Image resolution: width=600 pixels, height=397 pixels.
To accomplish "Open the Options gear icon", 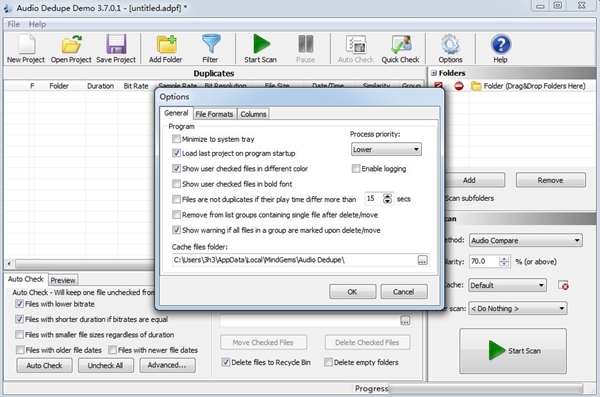I will point(450,49).
